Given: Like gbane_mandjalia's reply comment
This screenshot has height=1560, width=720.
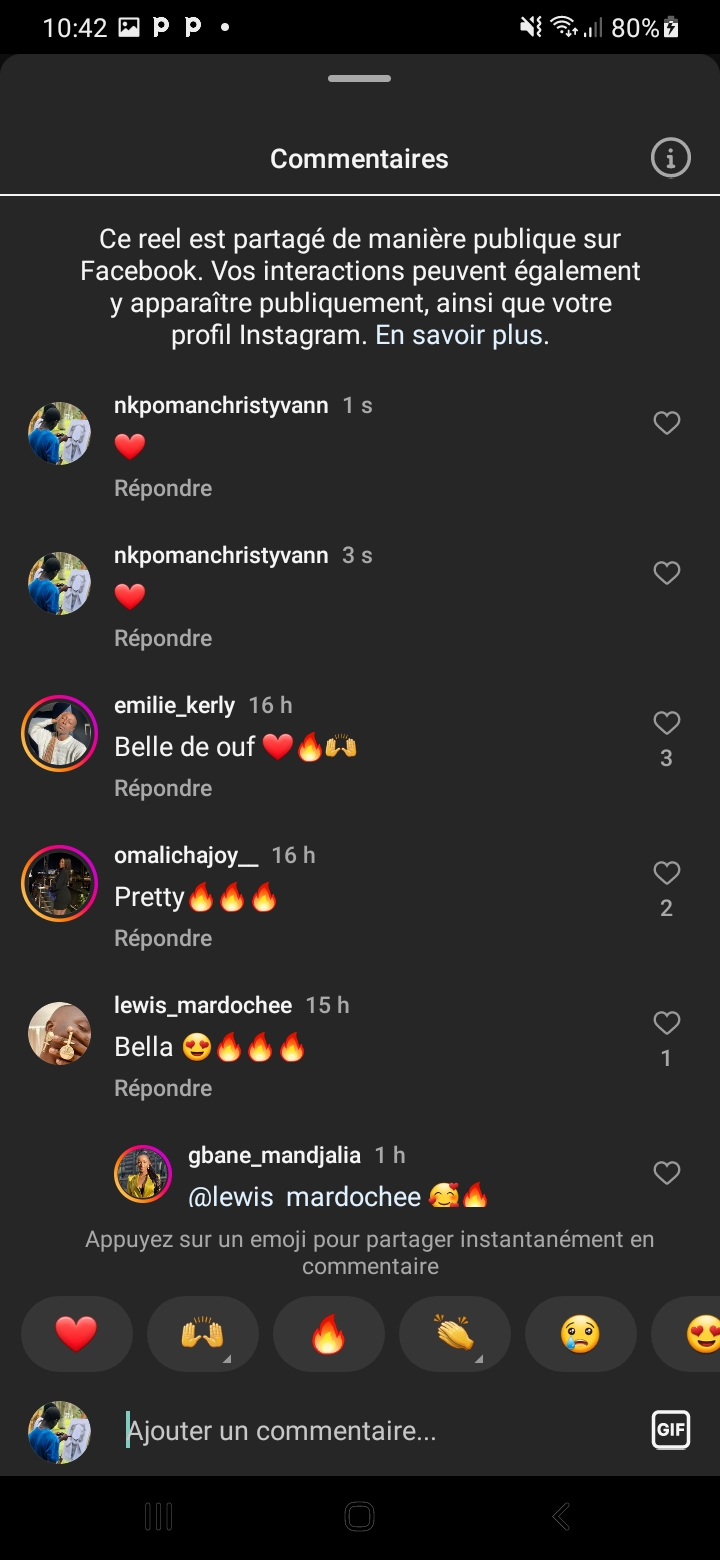Looking at the screenshot, I should (x=666, y=1173).
